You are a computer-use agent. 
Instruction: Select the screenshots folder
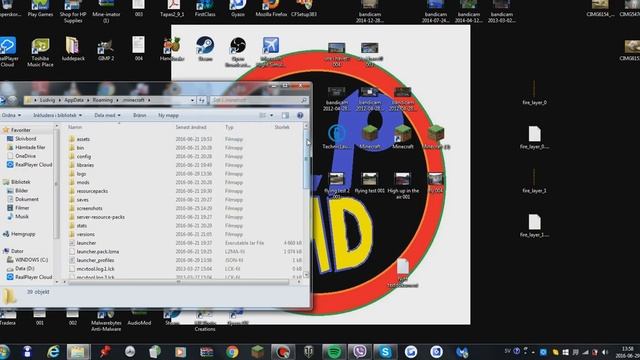point(89,208)
